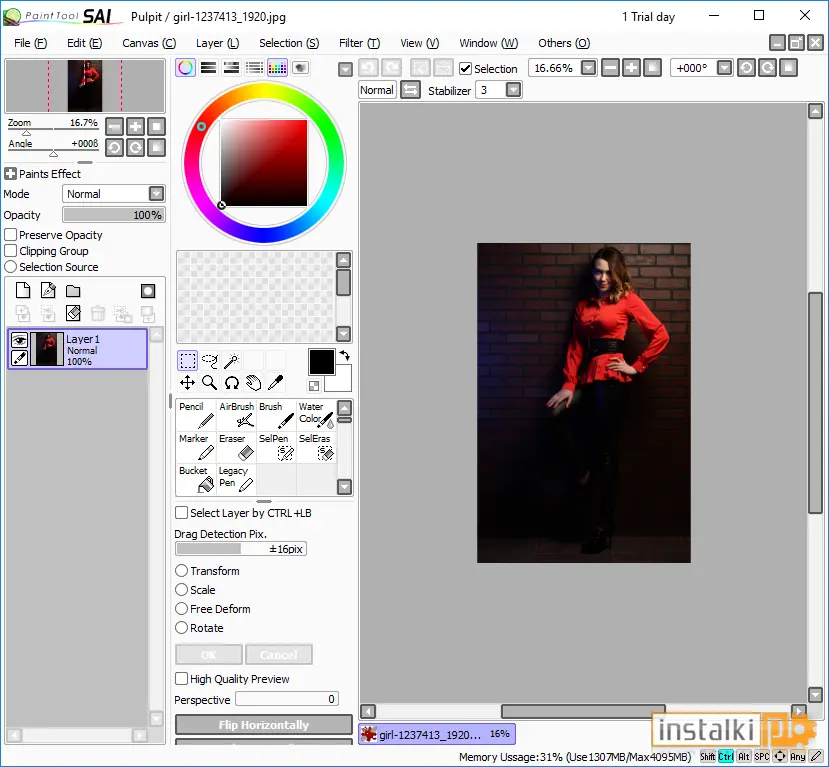Hide Layer1 with the eye icon

(x=19, y=340)
